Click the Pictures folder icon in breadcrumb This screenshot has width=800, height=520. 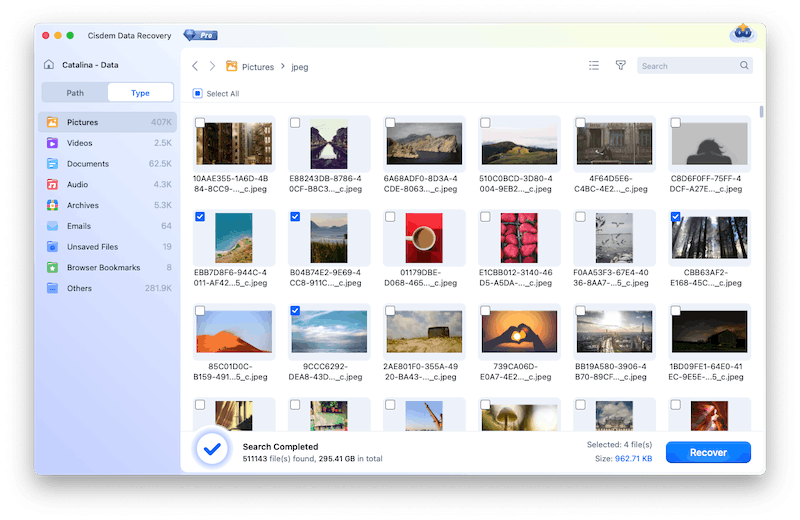pos(232,66)
